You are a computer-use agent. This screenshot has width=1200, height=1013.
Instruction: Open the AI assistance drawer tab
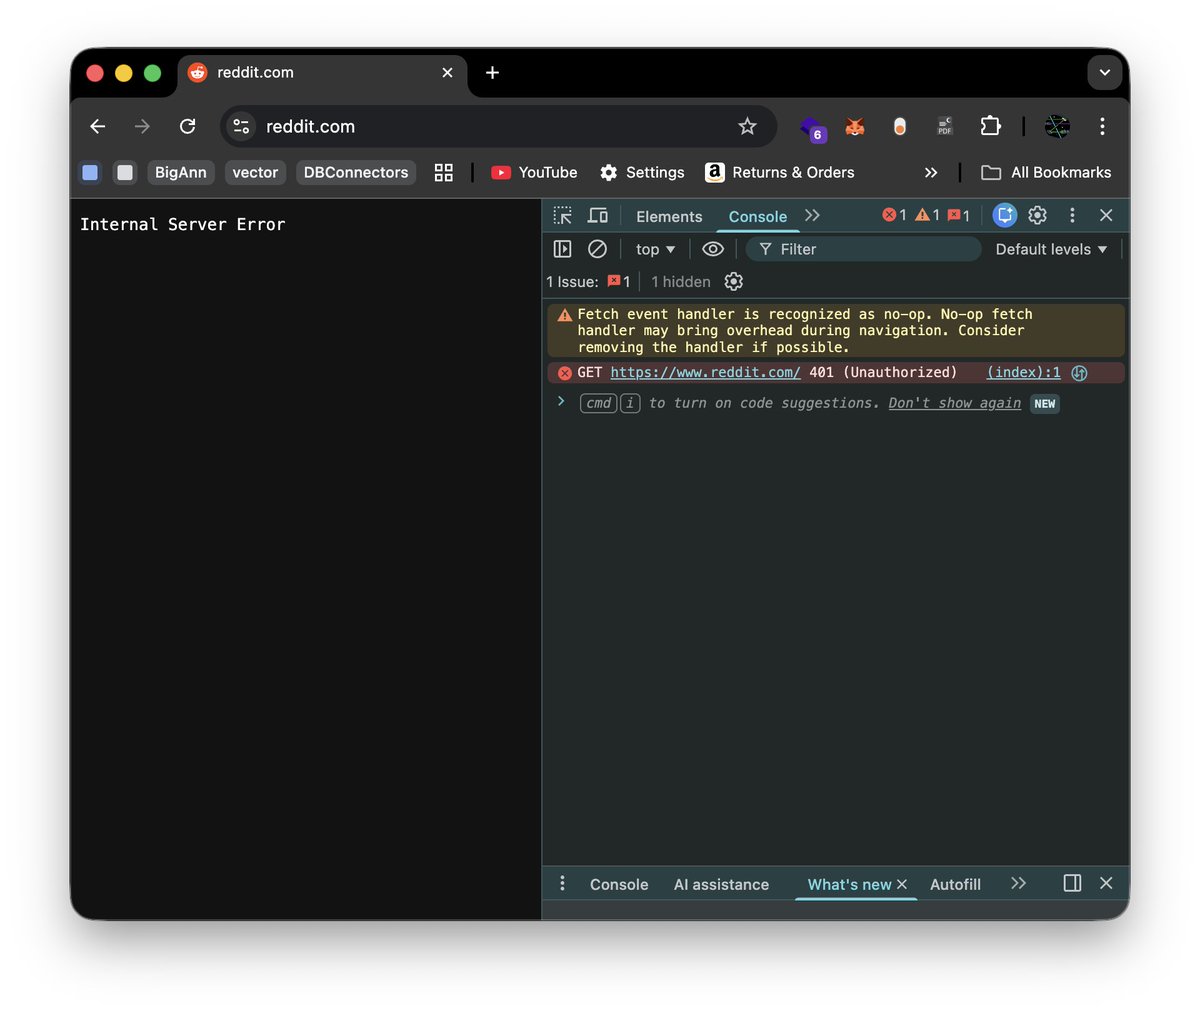click(721, 884)
